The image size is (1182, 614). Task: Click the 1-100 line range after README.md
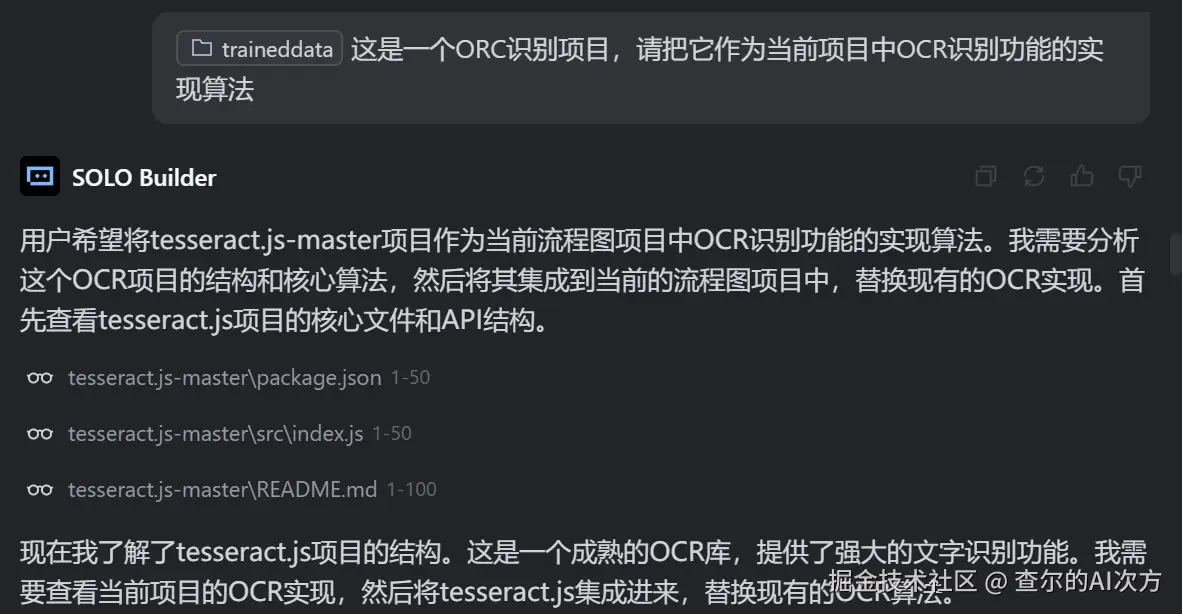412,490
